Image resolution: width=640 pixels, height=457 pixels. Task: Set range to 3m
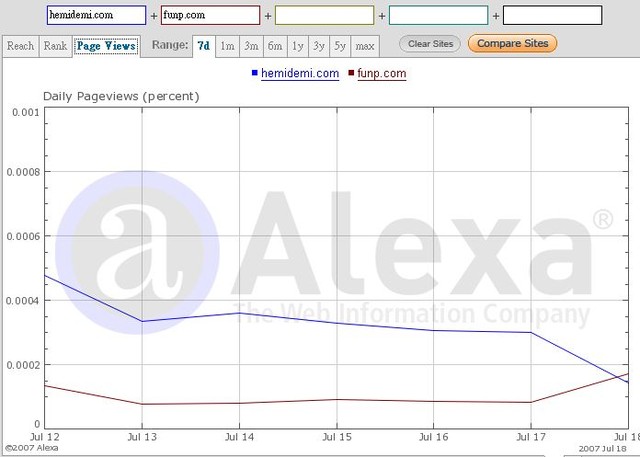(x=251, y=47)
